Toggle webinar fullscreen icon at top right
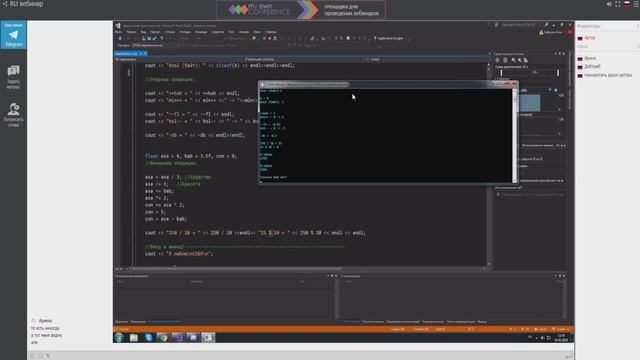The height and width of the screenshot is (360, 640). (618, 4)
